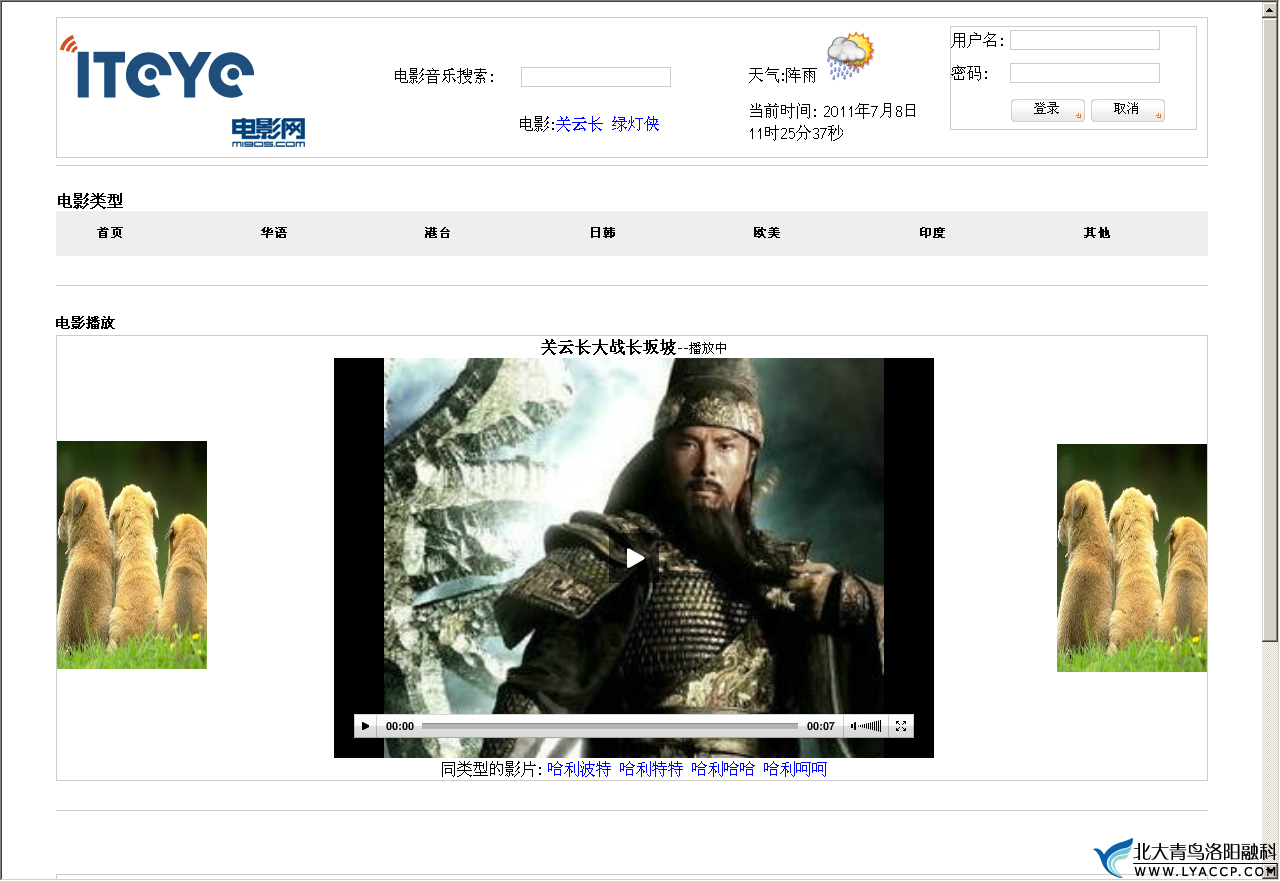Select the 欧美 category
Screen dimensions: 1280x881
pos(767,233)
